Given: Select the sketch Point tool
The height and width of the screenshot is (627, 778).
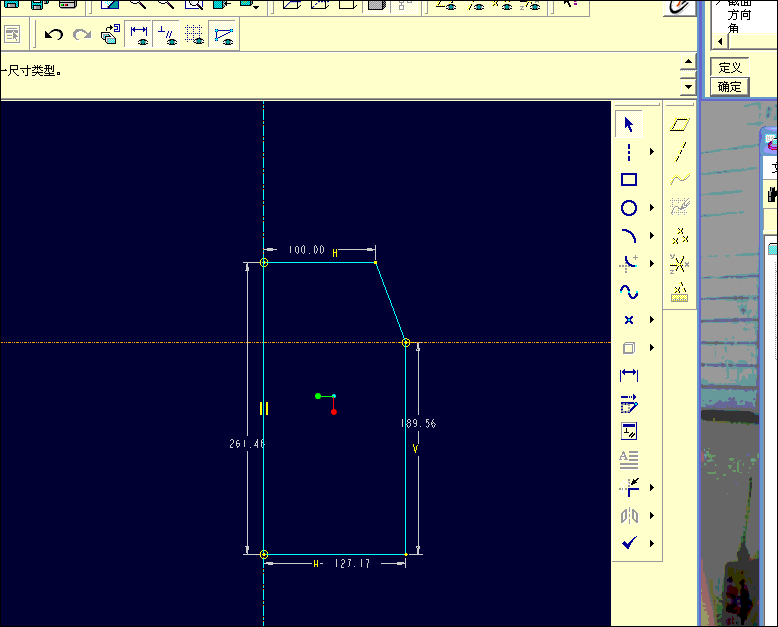Looking at the screenshot, I should click(629, 320).
